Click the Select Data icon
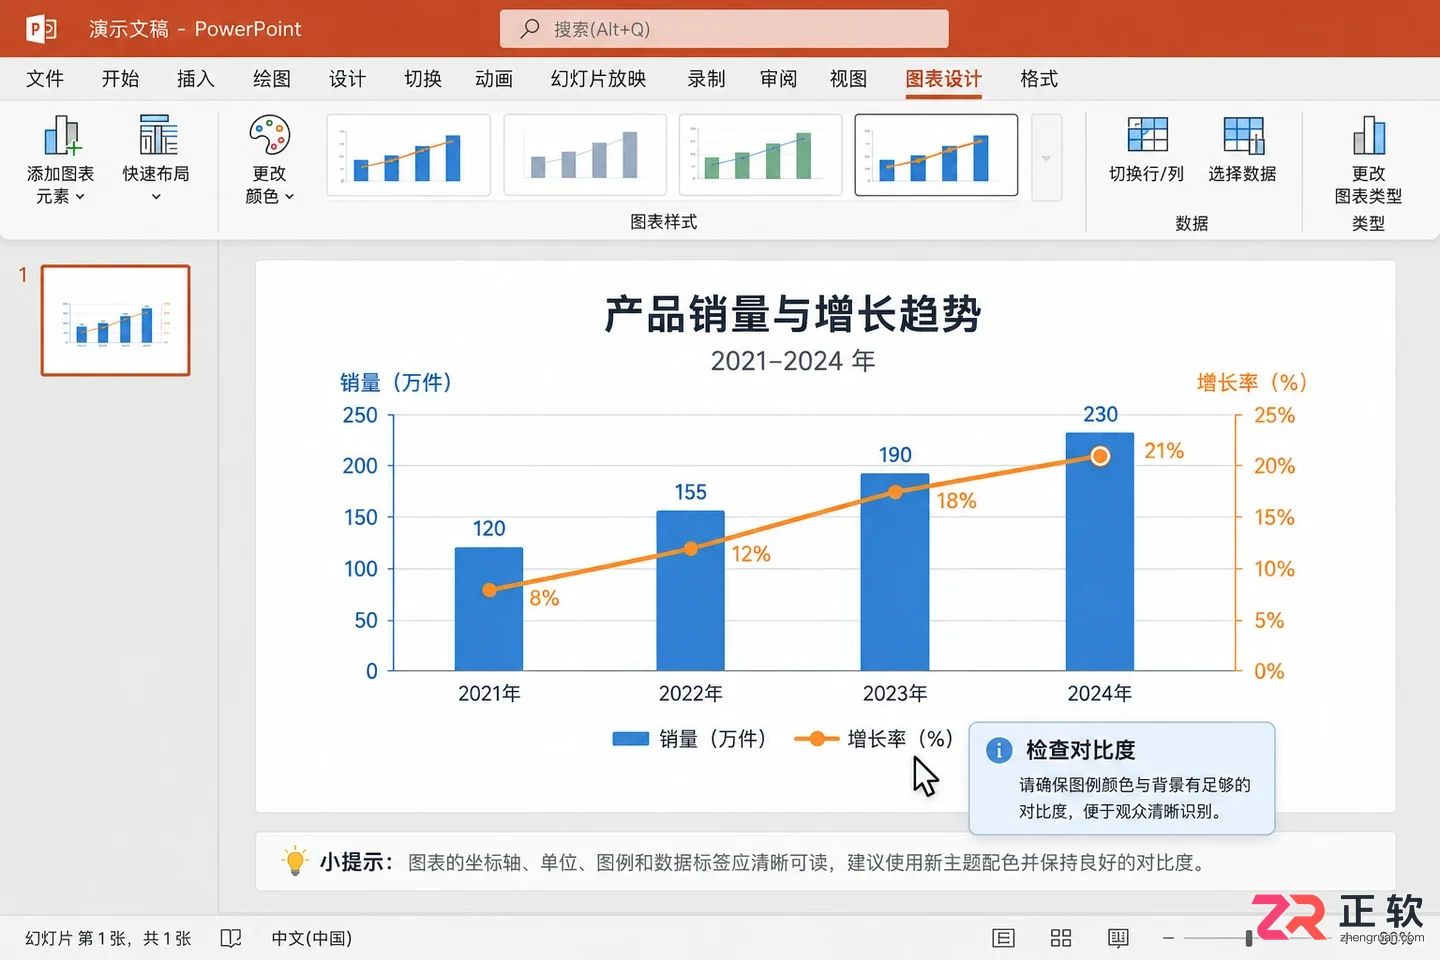The image size is (1440, 960). point(1243,135)
